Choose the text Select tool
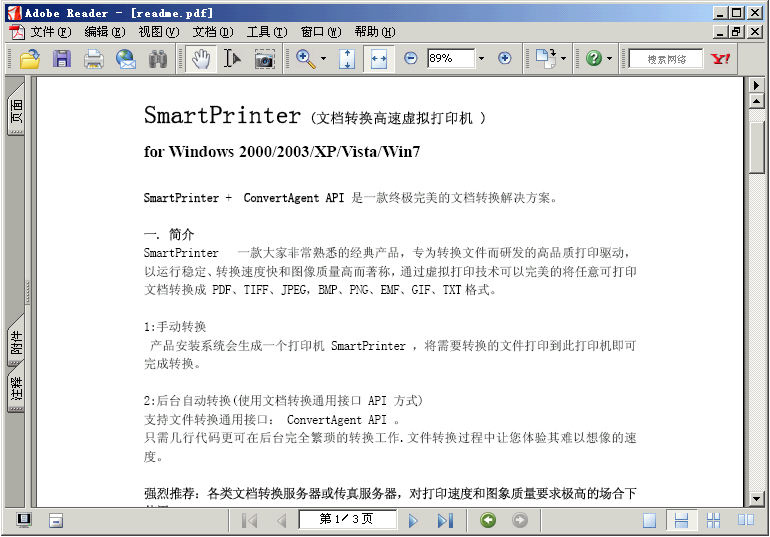770x537 pixels. click(x=232, y=59)
